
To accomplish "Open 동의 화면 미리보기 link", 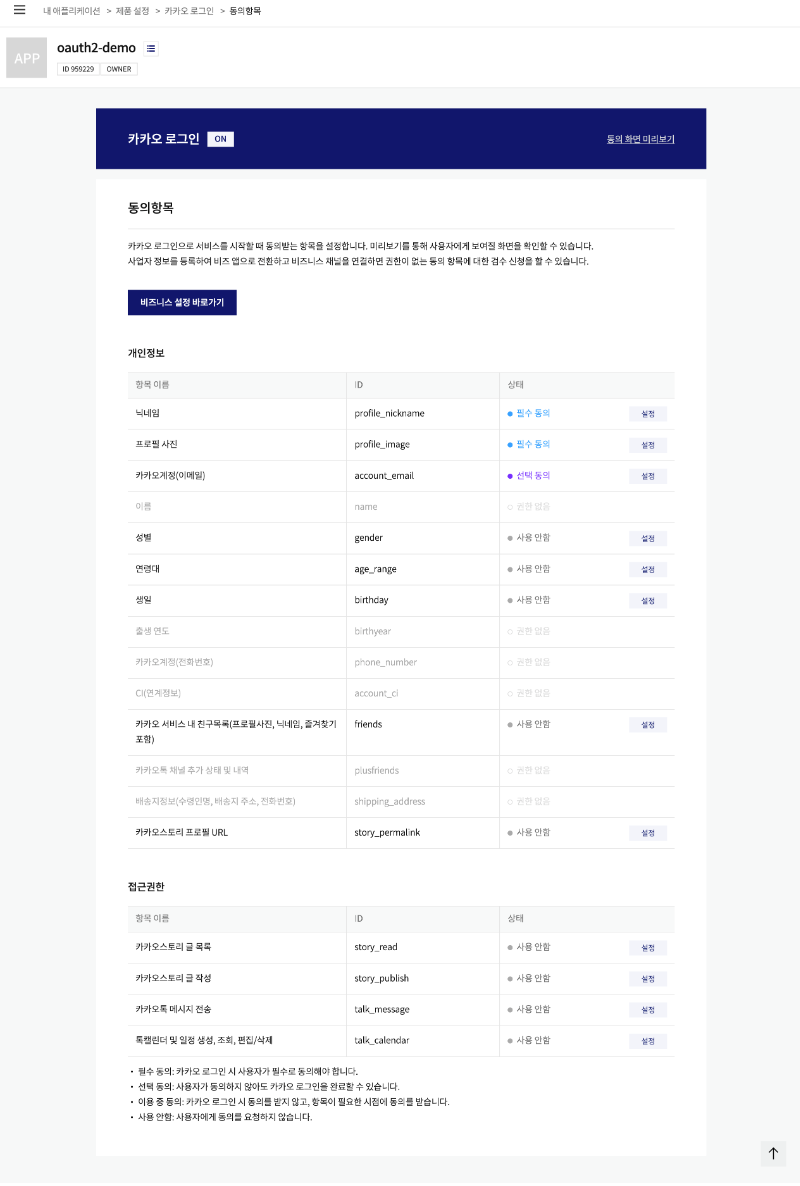I will pos(640,139).
